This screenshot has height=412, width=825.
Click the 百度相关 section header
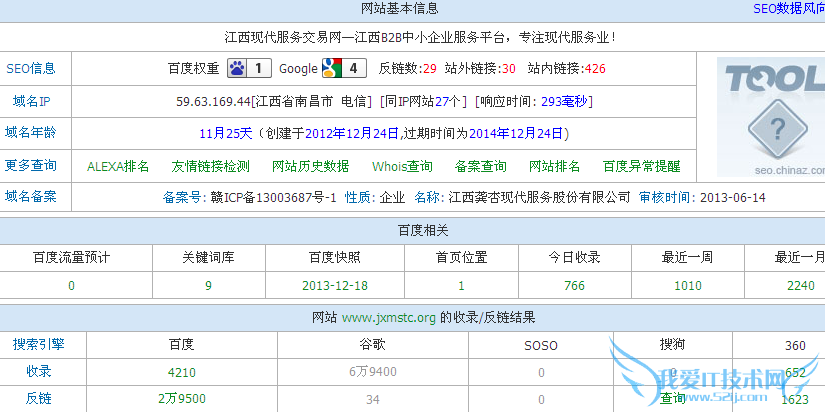pyautogui.click(x=422, y=230)
